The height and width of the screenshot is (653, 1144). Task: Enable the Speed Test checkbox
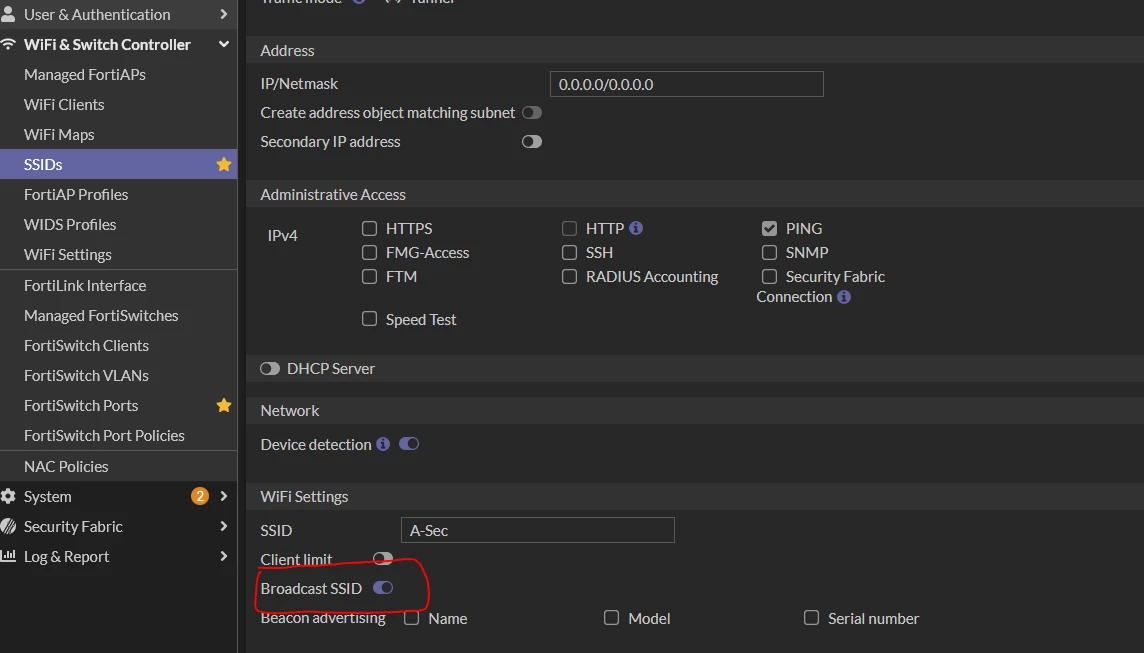[x=370, y=319]
